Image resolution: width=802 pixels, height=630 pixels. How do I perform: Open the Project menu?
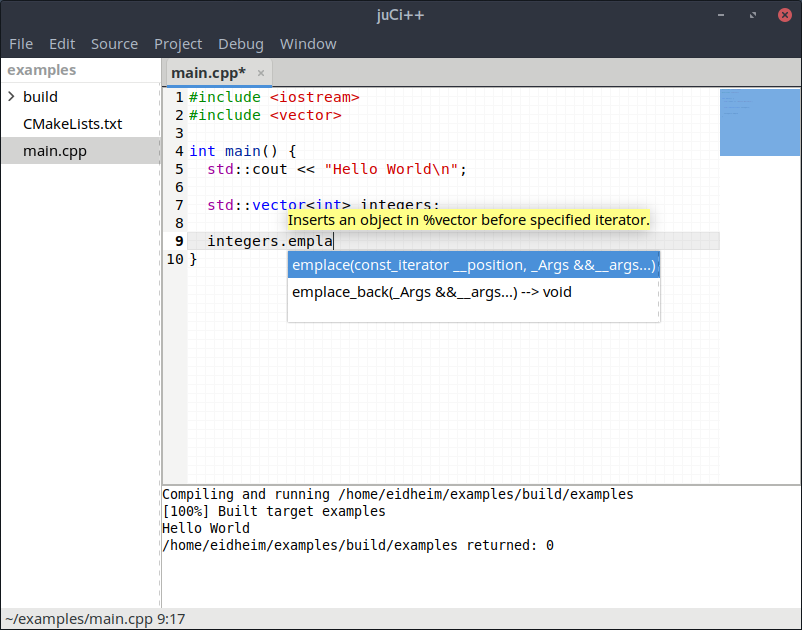point(178,44)
